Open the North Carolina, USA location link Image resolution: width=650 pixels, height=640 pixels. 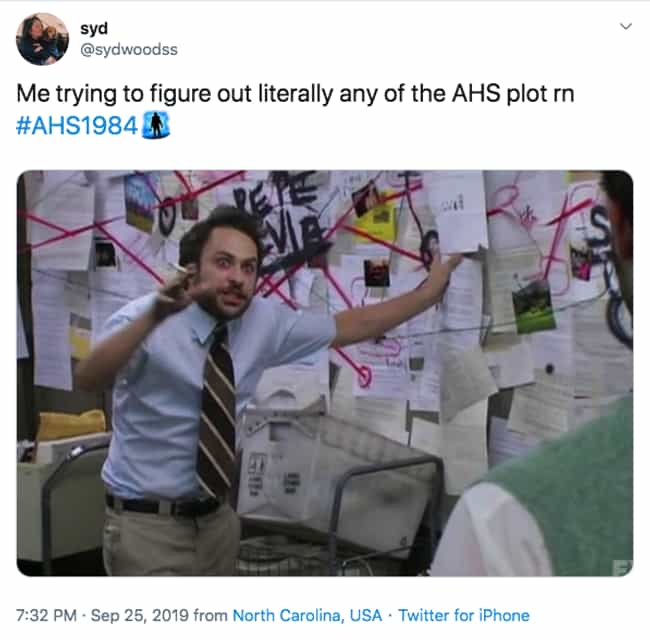(307, 616)
